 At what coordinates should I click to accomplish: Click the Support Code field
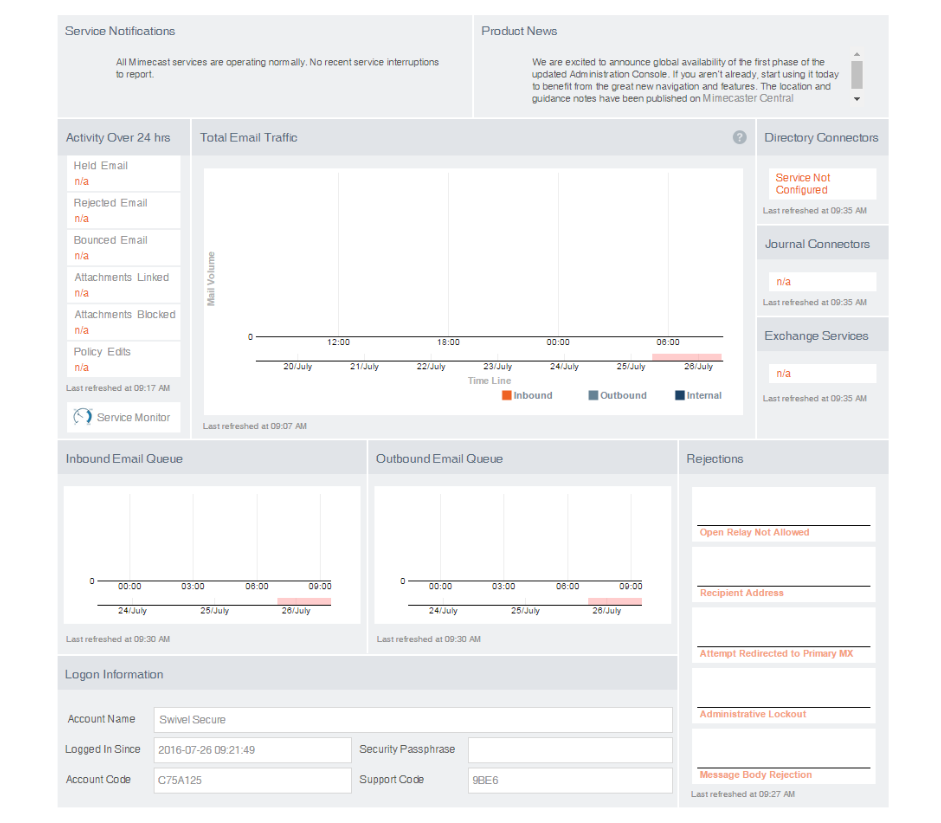pos(569,780)
